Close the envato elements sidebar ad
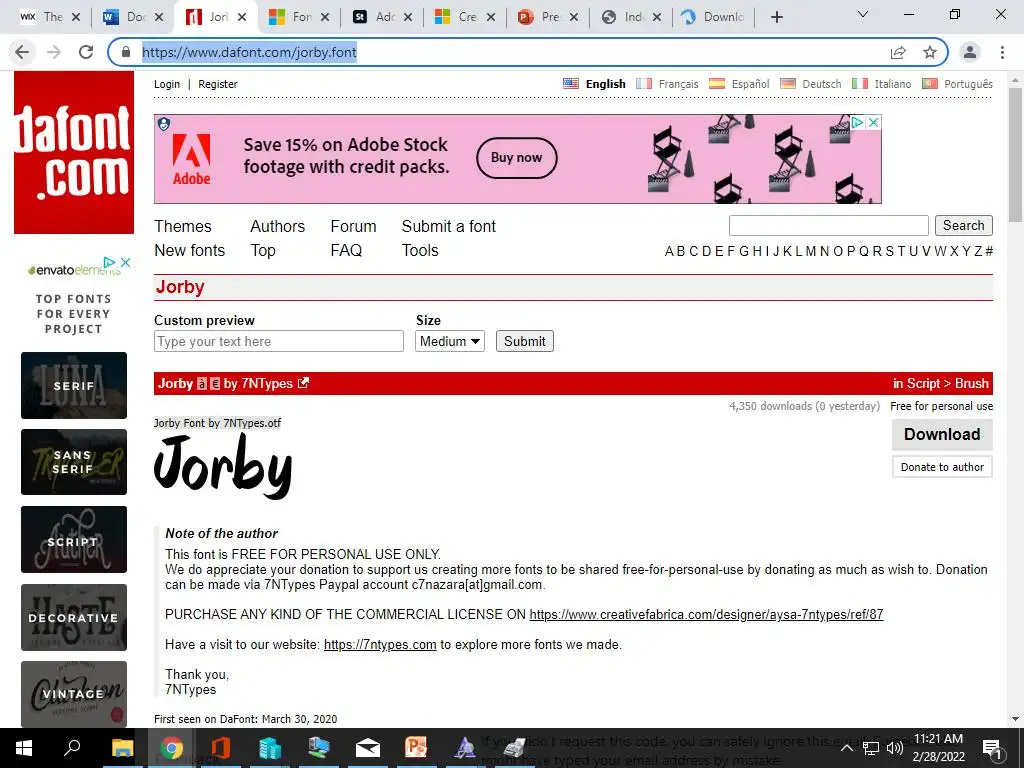 tap(125, 263)
